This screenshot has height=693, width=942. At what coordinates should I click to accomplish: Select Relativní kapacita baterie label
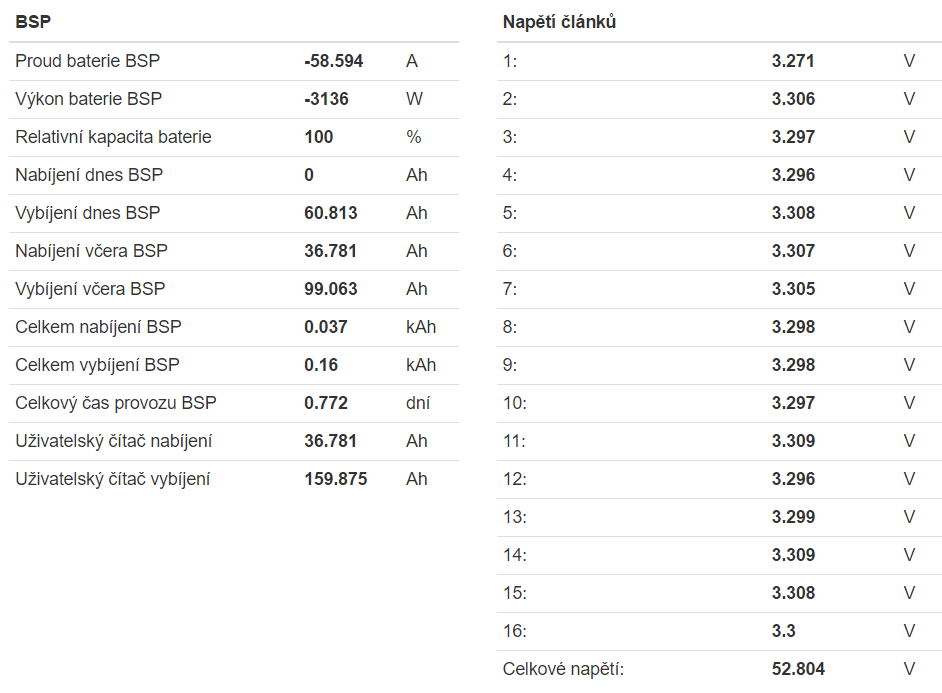pyautogui.click(x=113, y=137)
